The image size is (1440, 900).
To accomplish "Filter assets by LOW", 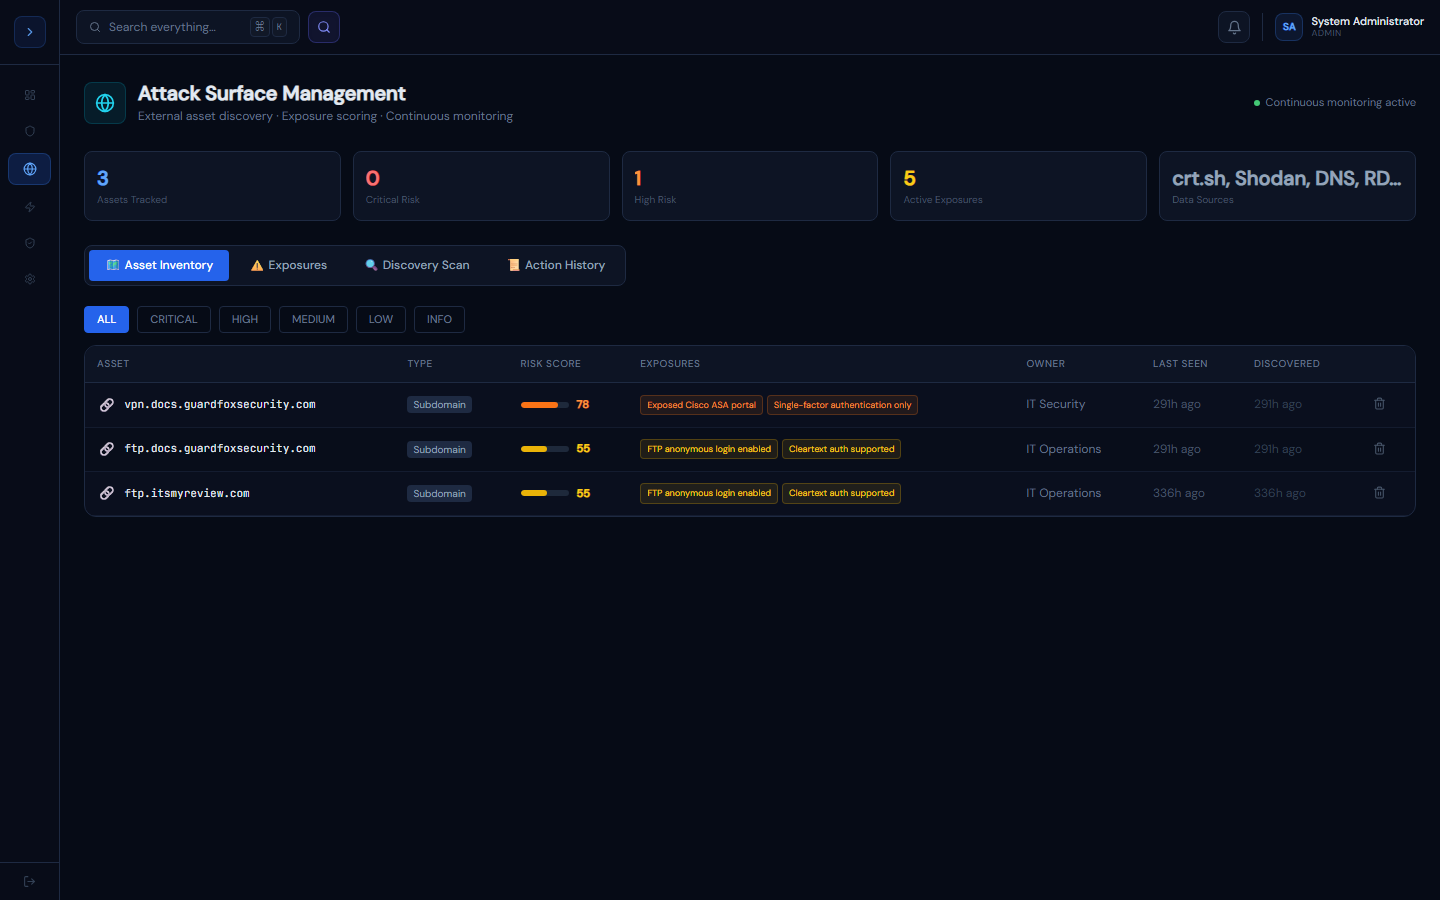I will click(x=381, y=319).
